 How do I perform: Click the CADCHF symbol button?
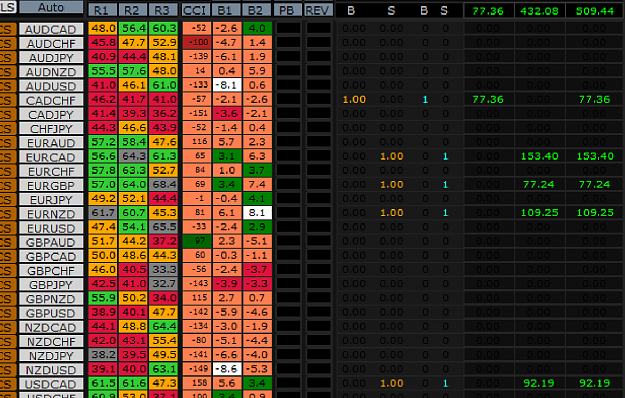point(51,100)
